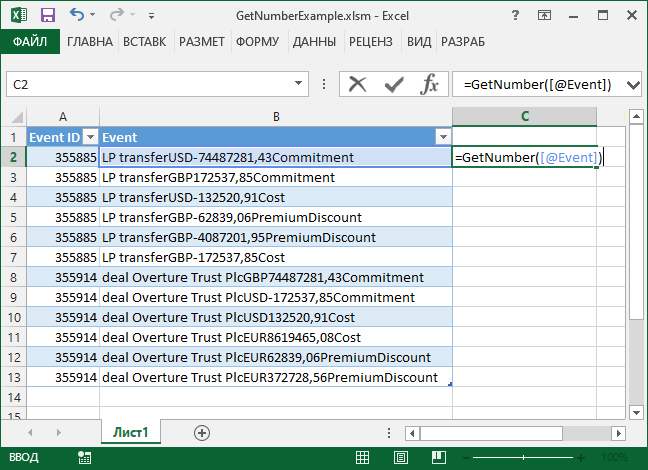Click cell 'LP transferUSD-132520,91Cost'

tap(276, 197)
